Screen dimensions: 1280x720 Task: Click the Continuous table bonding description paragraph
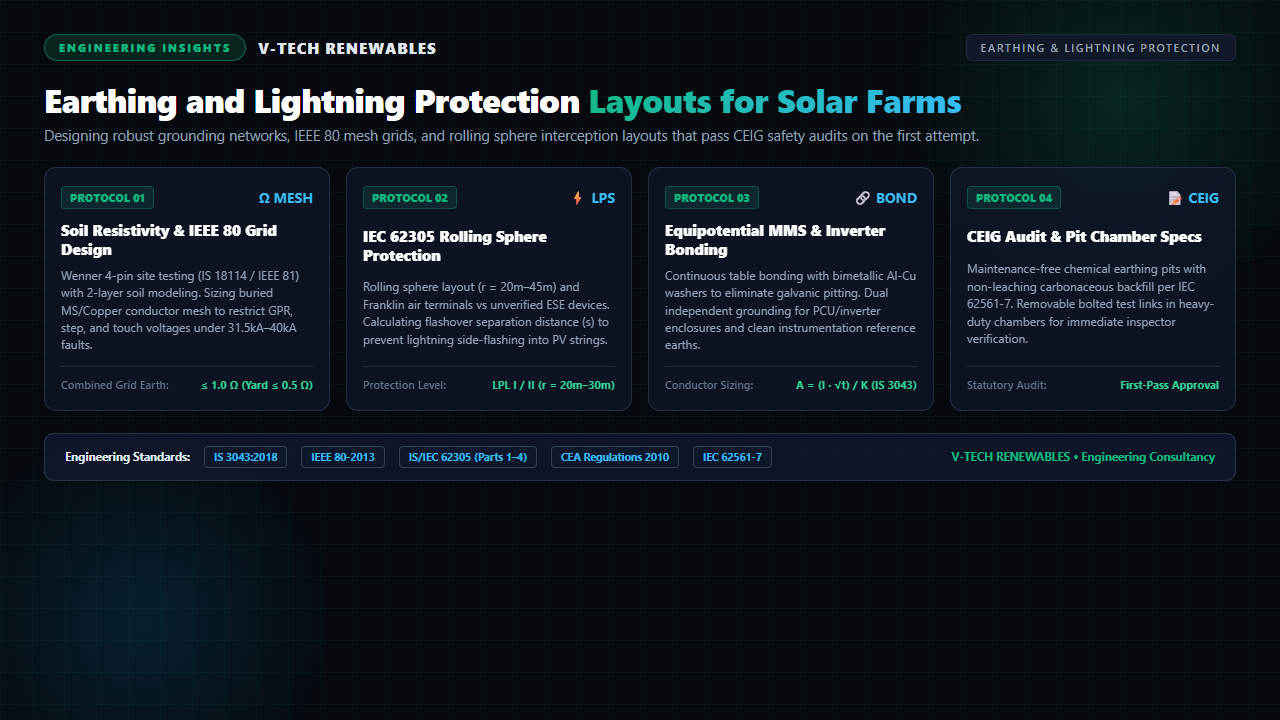pyautogui.click(x=790, y=310)
